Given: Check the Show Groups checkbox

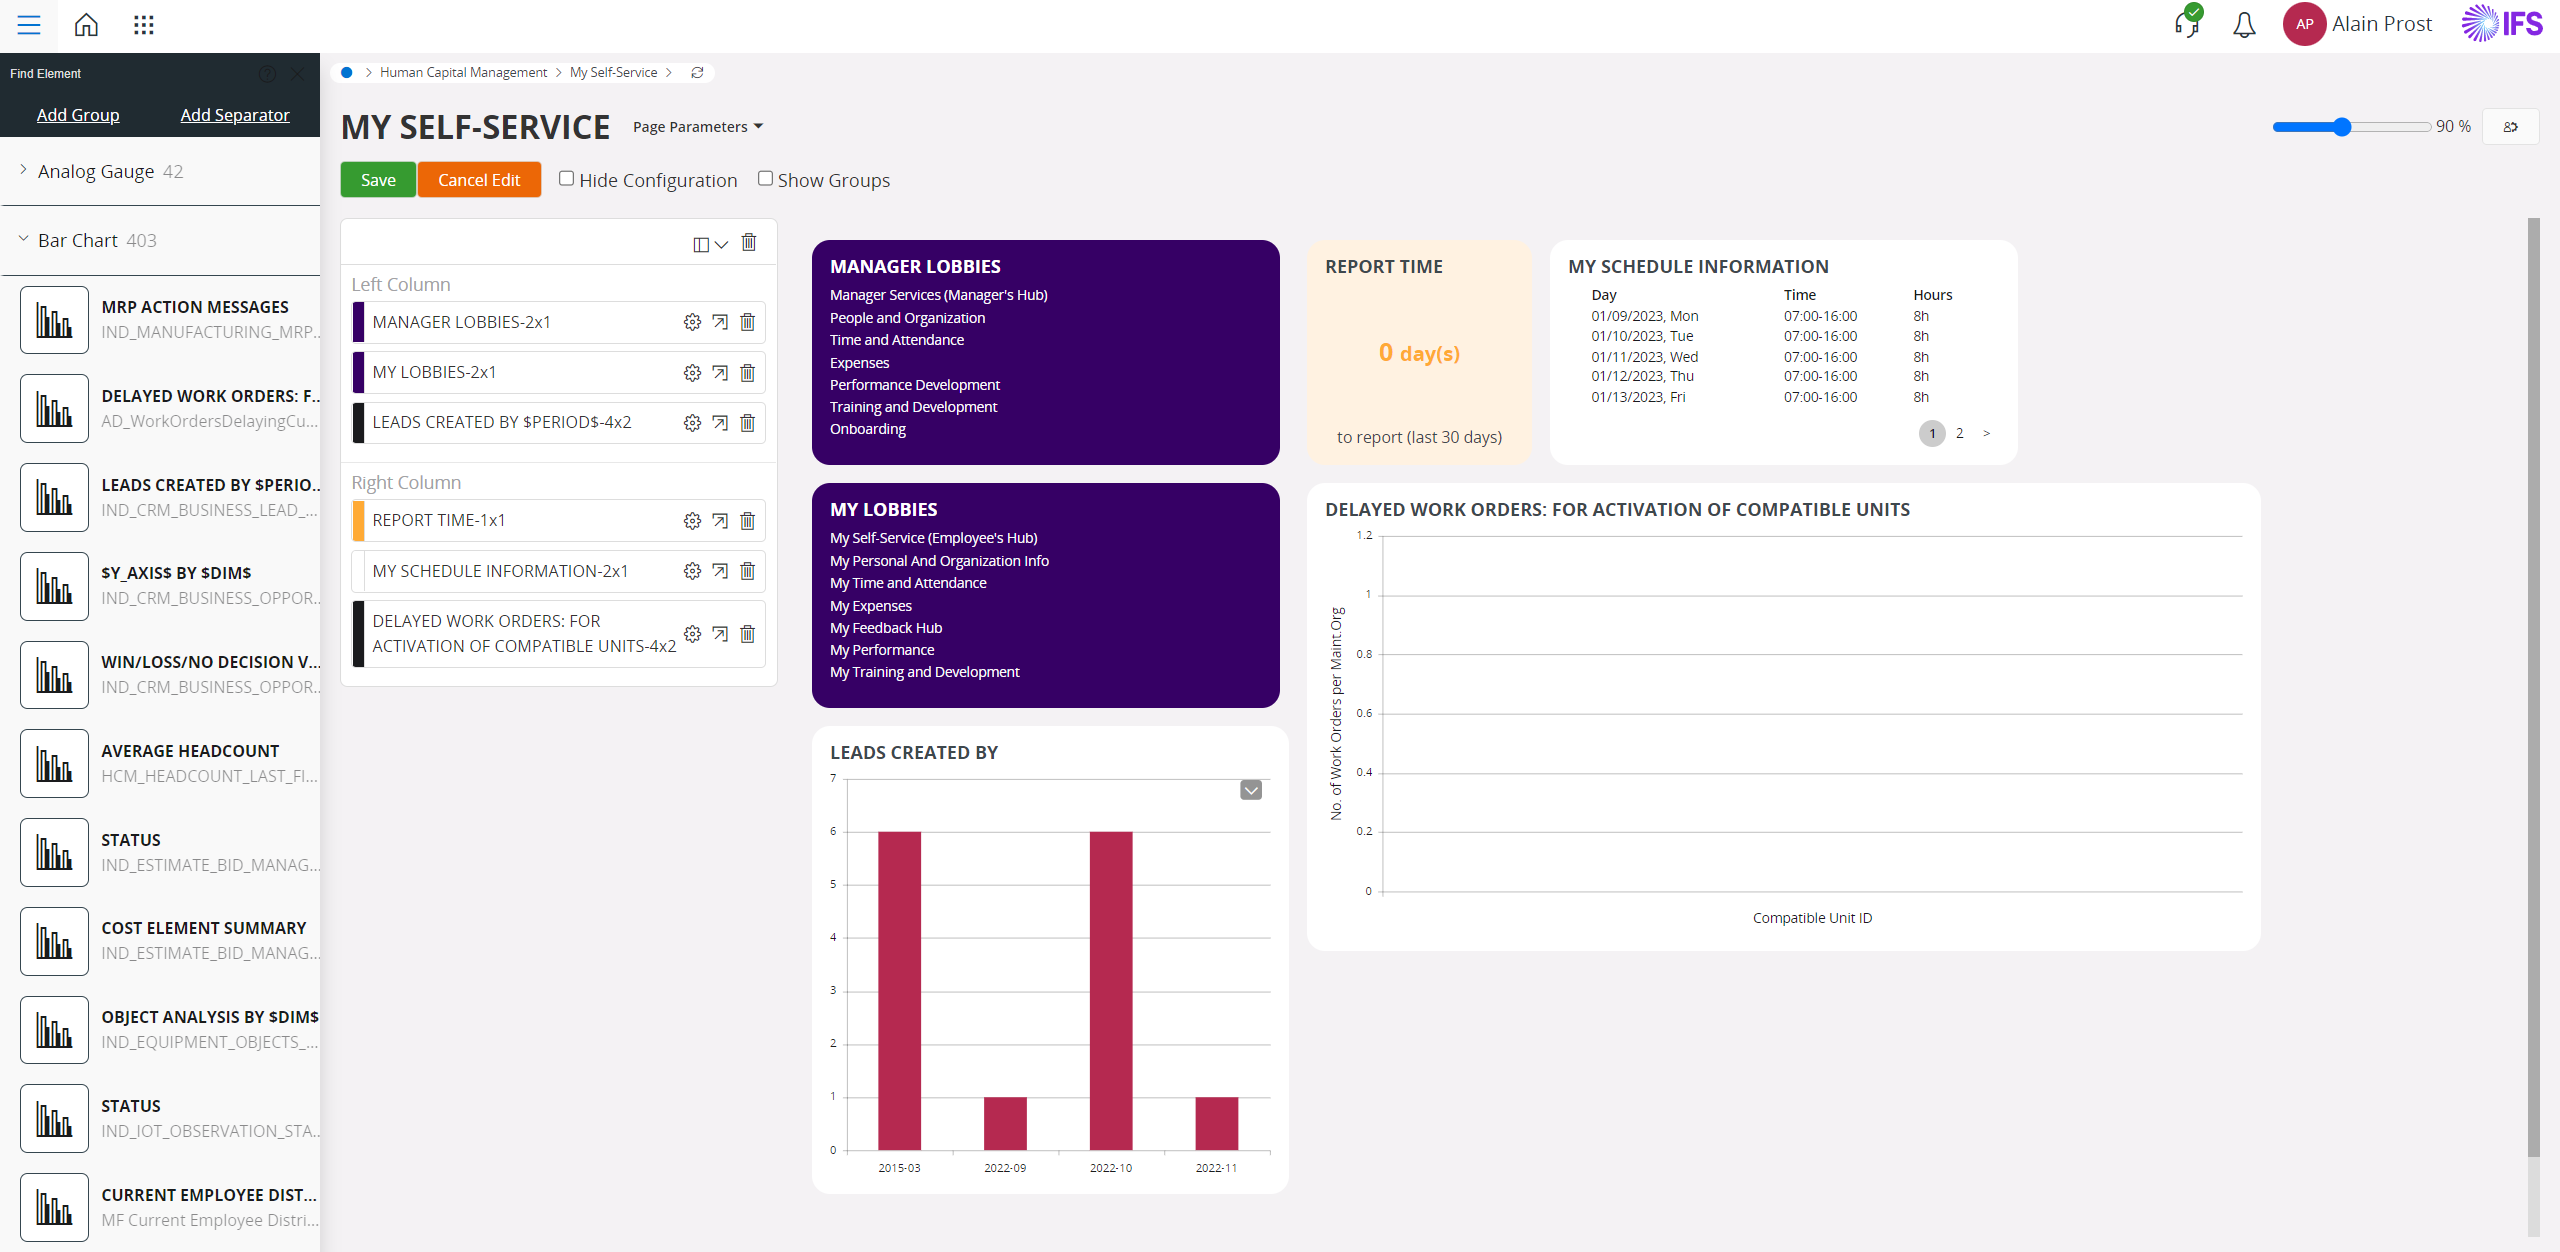Looking at the screenshot, I should 765,179.
